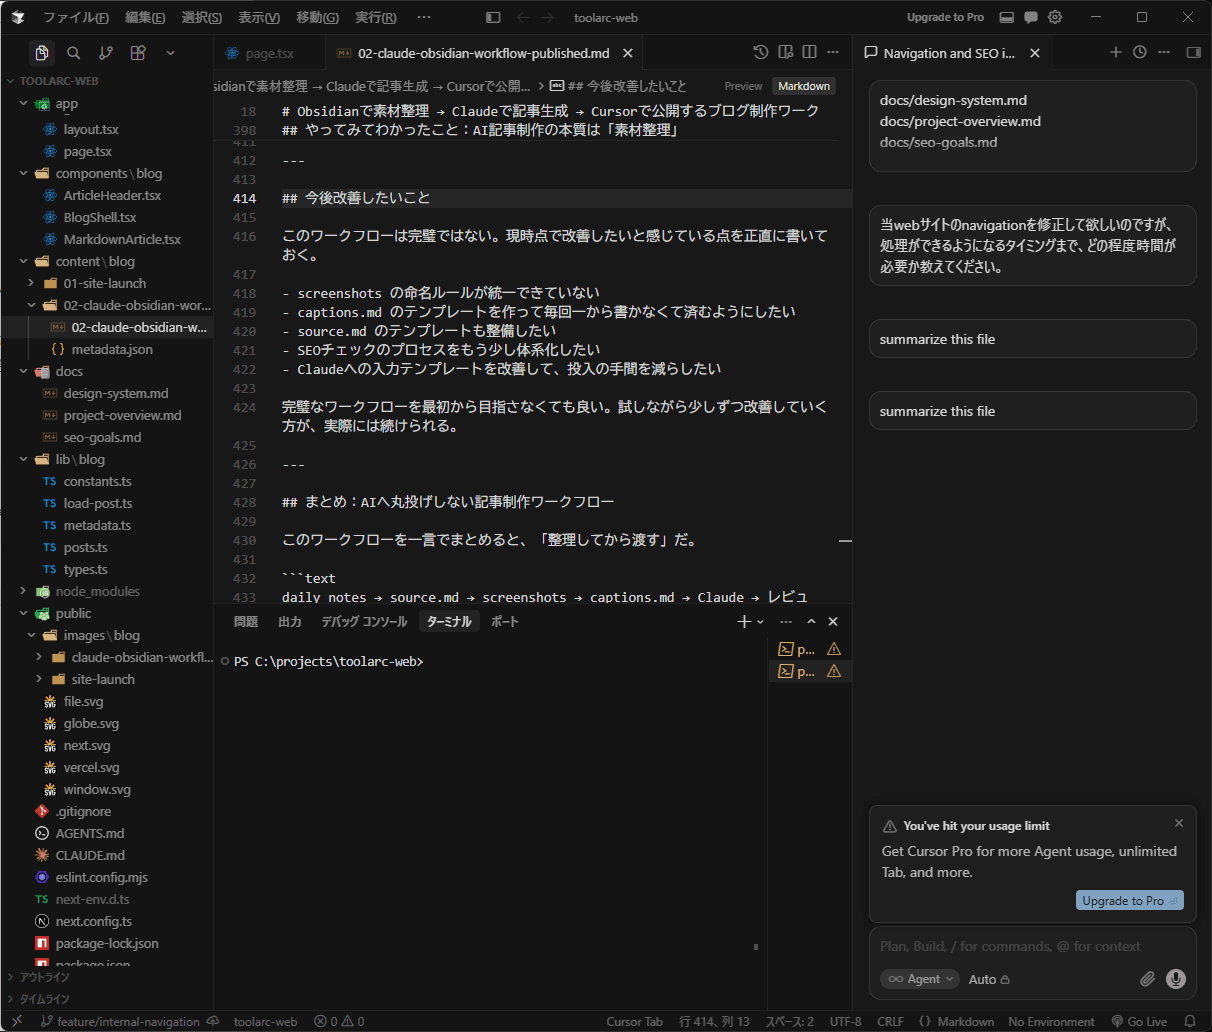Open the editor timeline history icon
Viewport: 1212px width, 1032px height.
click(761, 52)
